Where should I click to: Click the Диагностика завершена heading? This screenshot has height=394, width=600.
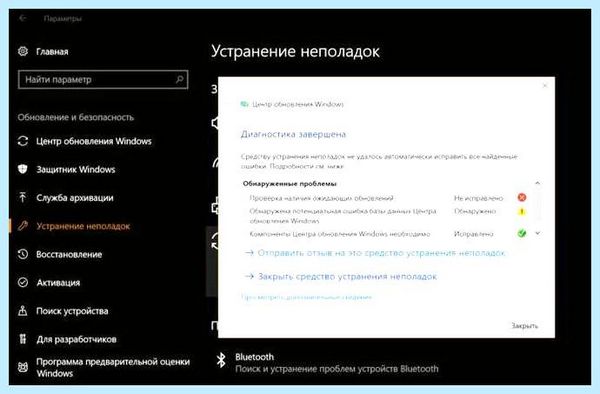pos(293,134)
